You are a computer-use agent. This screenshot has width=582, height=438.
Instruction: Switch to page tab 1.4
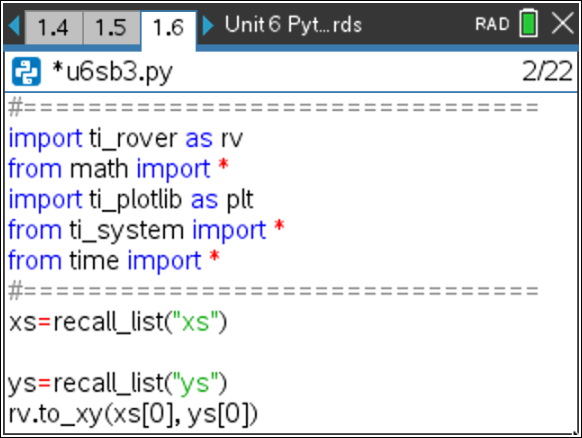[x=53, y=28]
